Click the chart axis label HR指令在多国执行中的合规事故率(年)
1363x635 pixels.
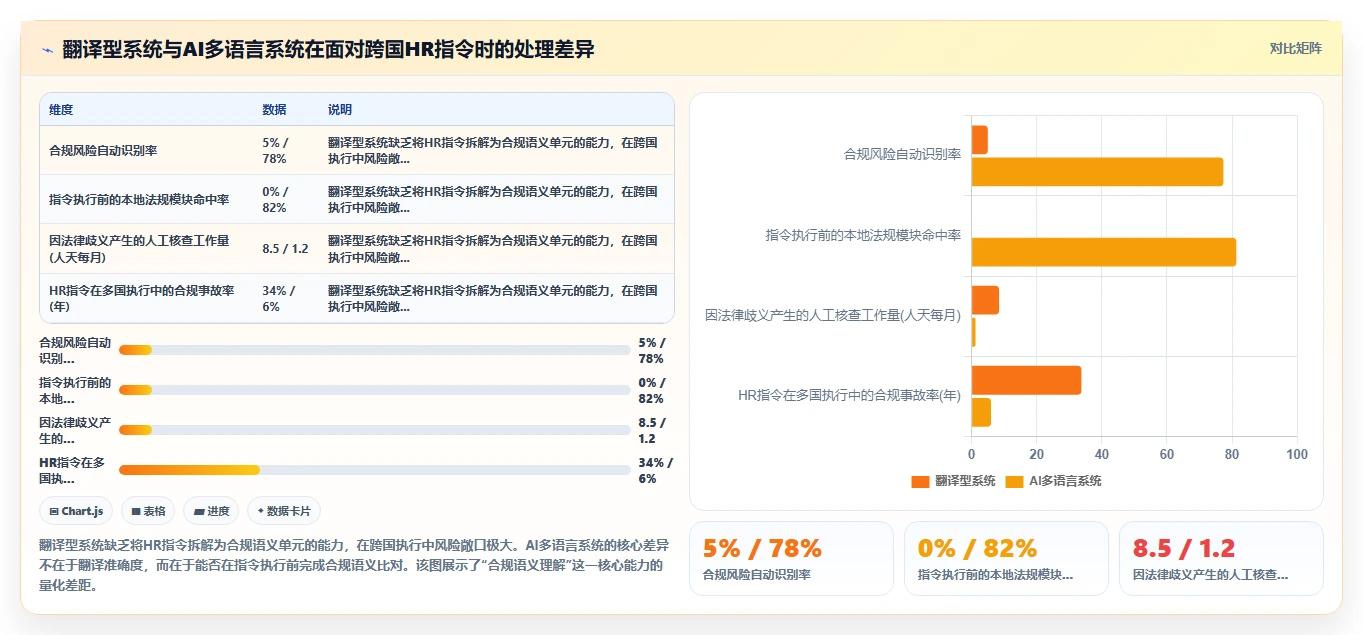(849, 395)
